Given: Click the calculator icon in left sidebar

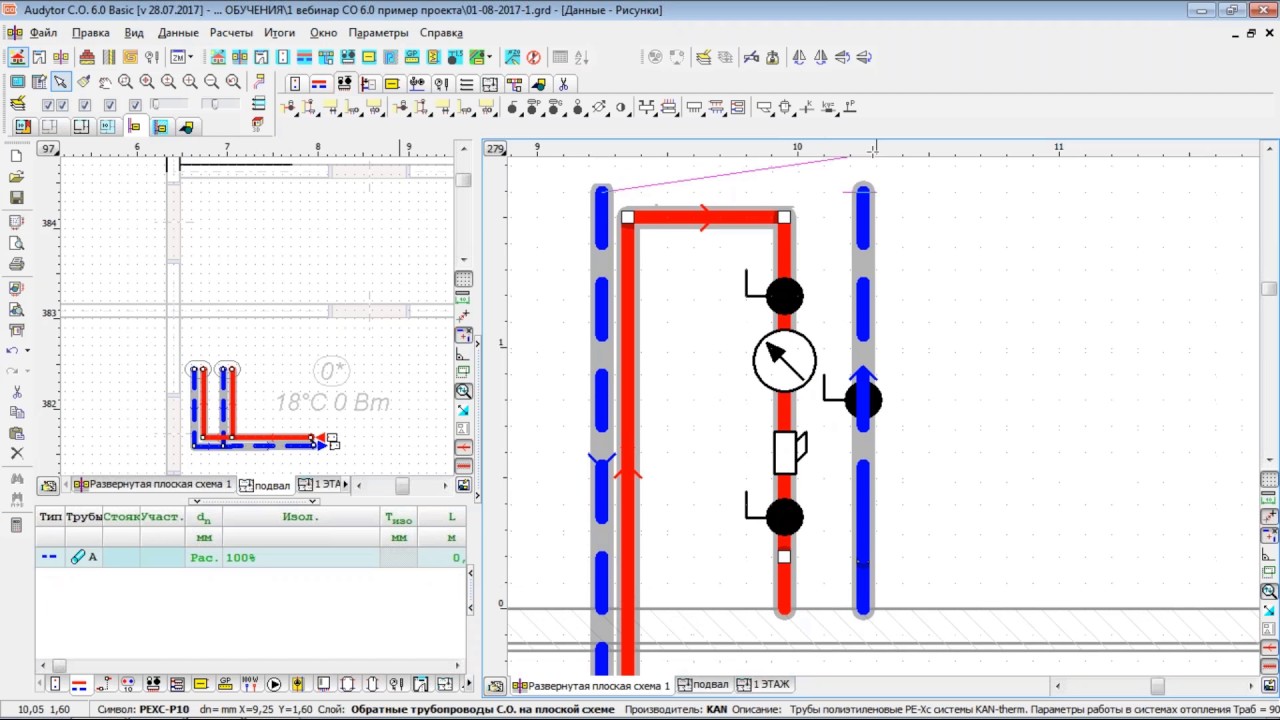Looking at the screenshot, I should point(16,525).
